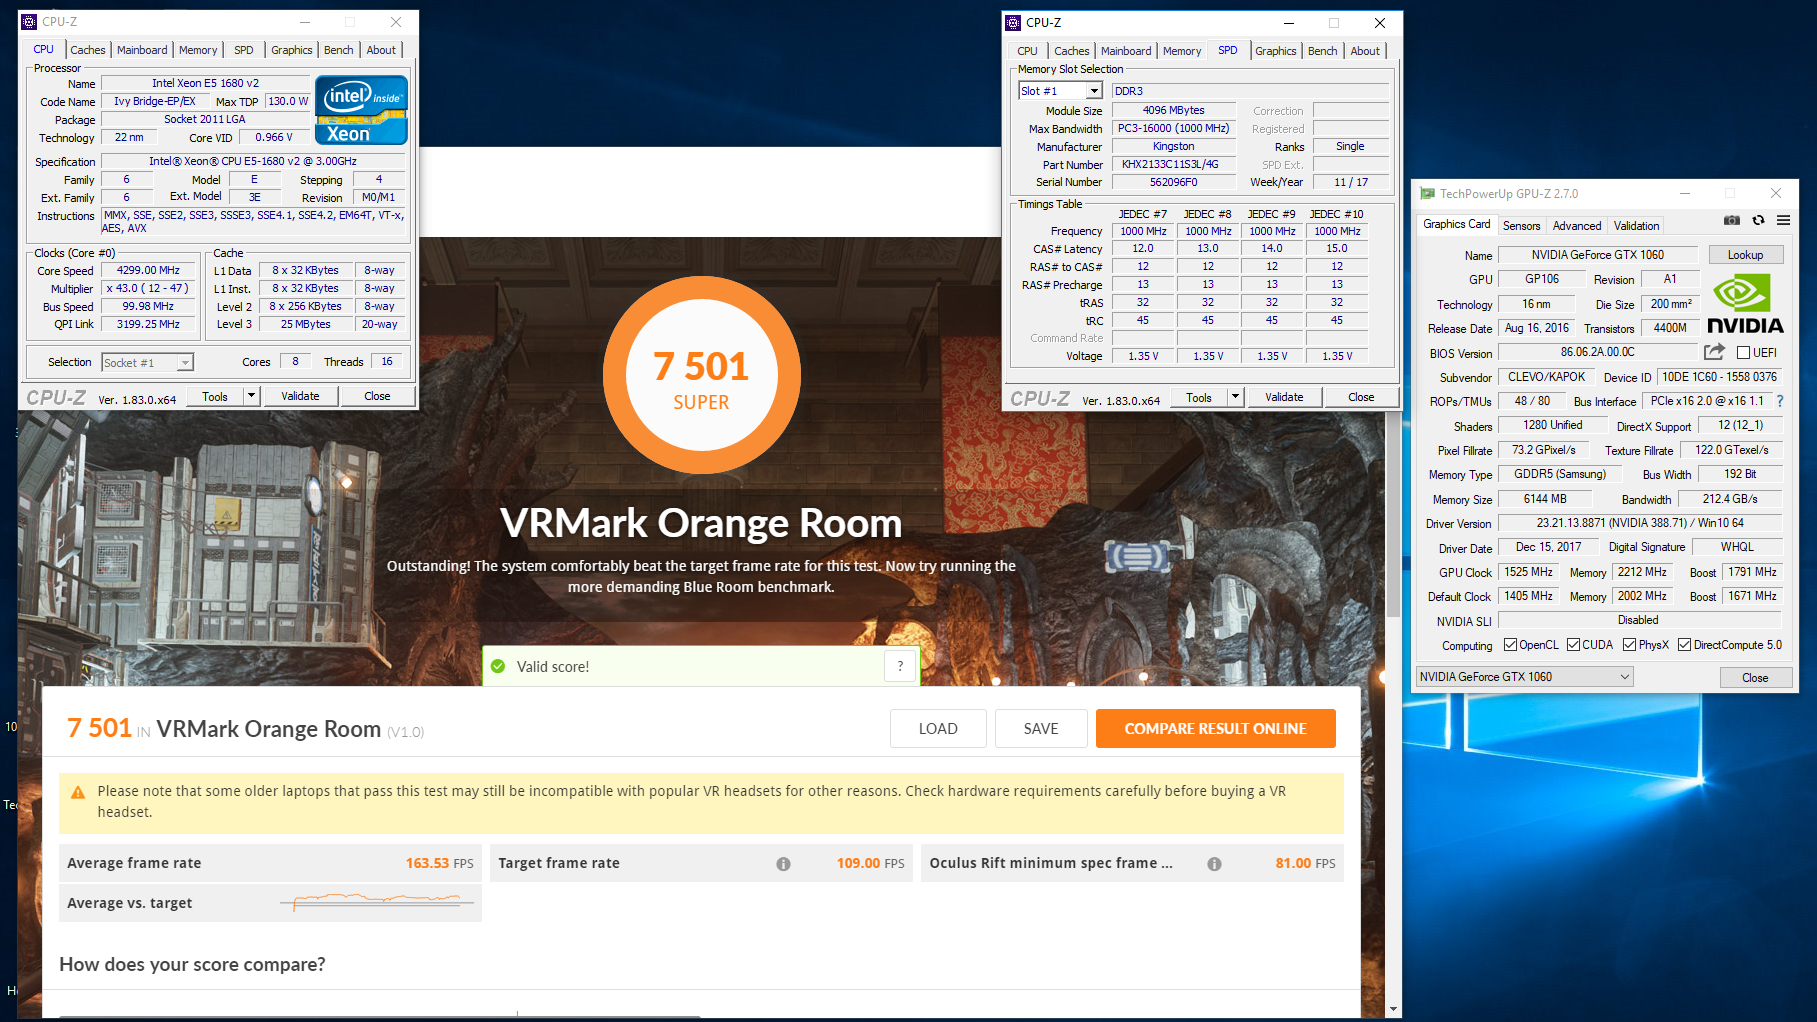
Task: Open the About tab in left CPU-Z
Action: click(381, 50)
